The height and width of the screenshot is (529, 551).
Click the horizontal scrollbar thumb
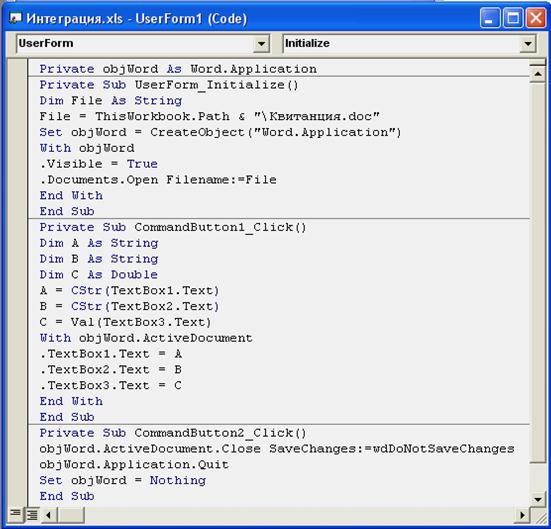(71, 515)
